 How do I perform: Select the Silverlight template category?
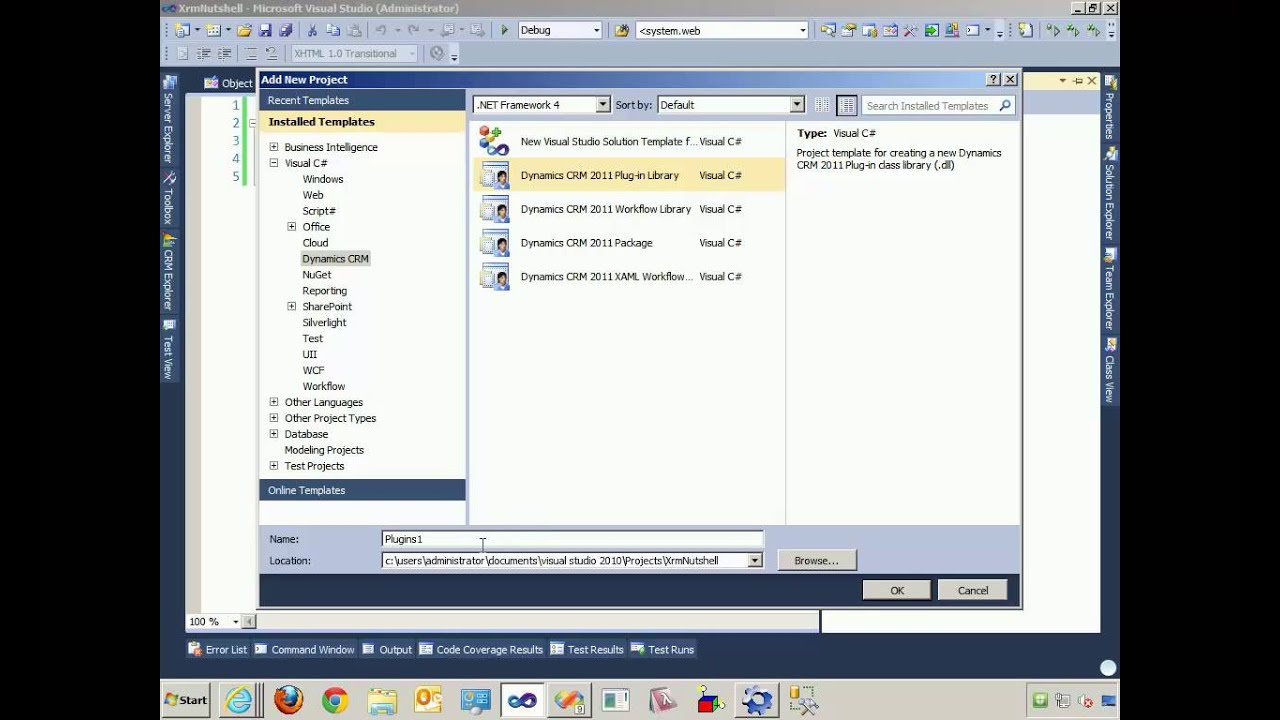(x=324, y=323)
